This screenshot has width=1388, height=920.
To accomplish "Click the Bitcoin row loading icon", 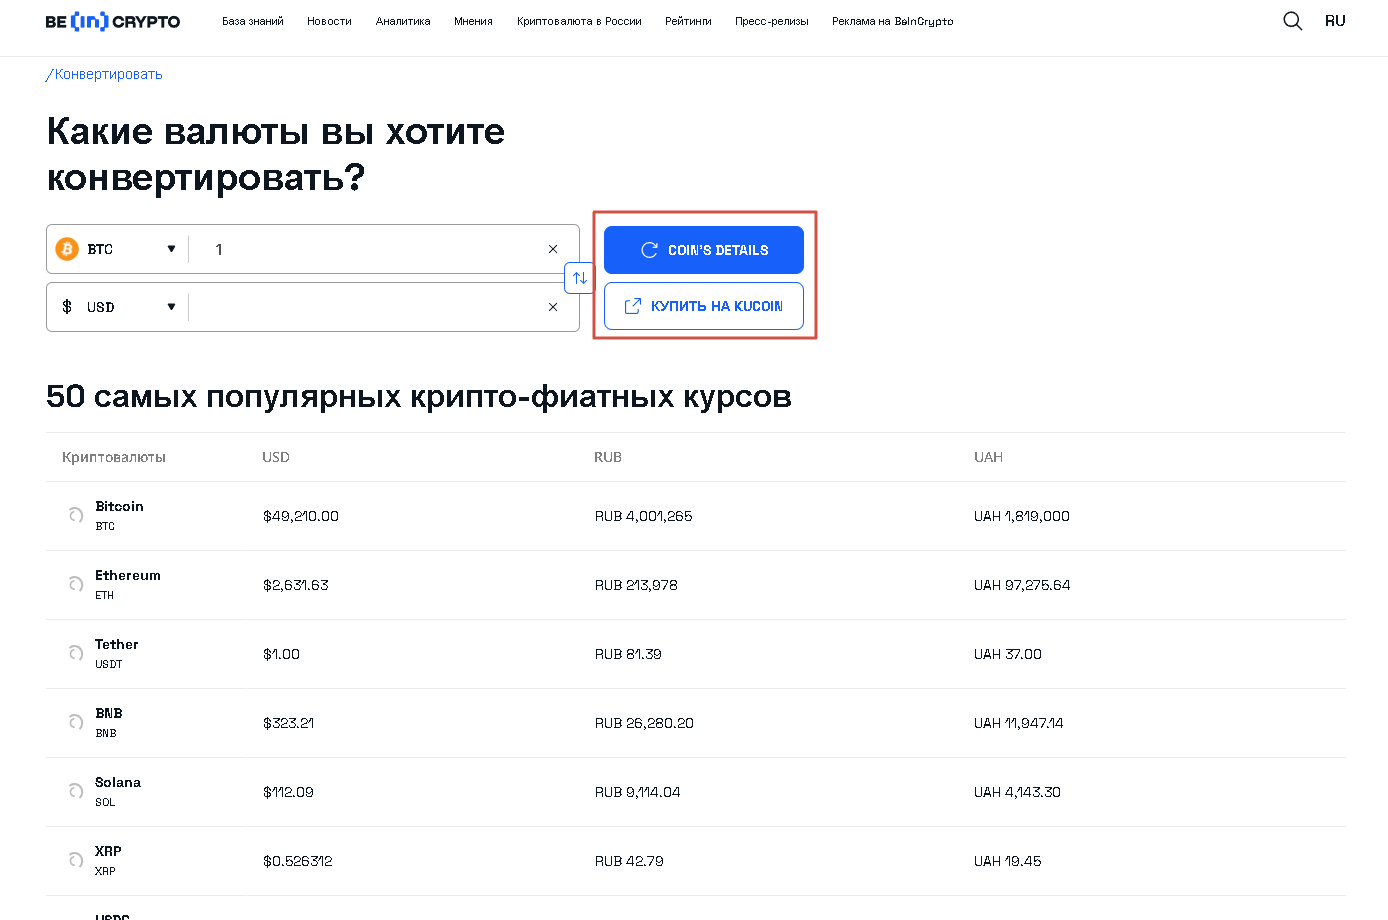I will tap(76, 515).
